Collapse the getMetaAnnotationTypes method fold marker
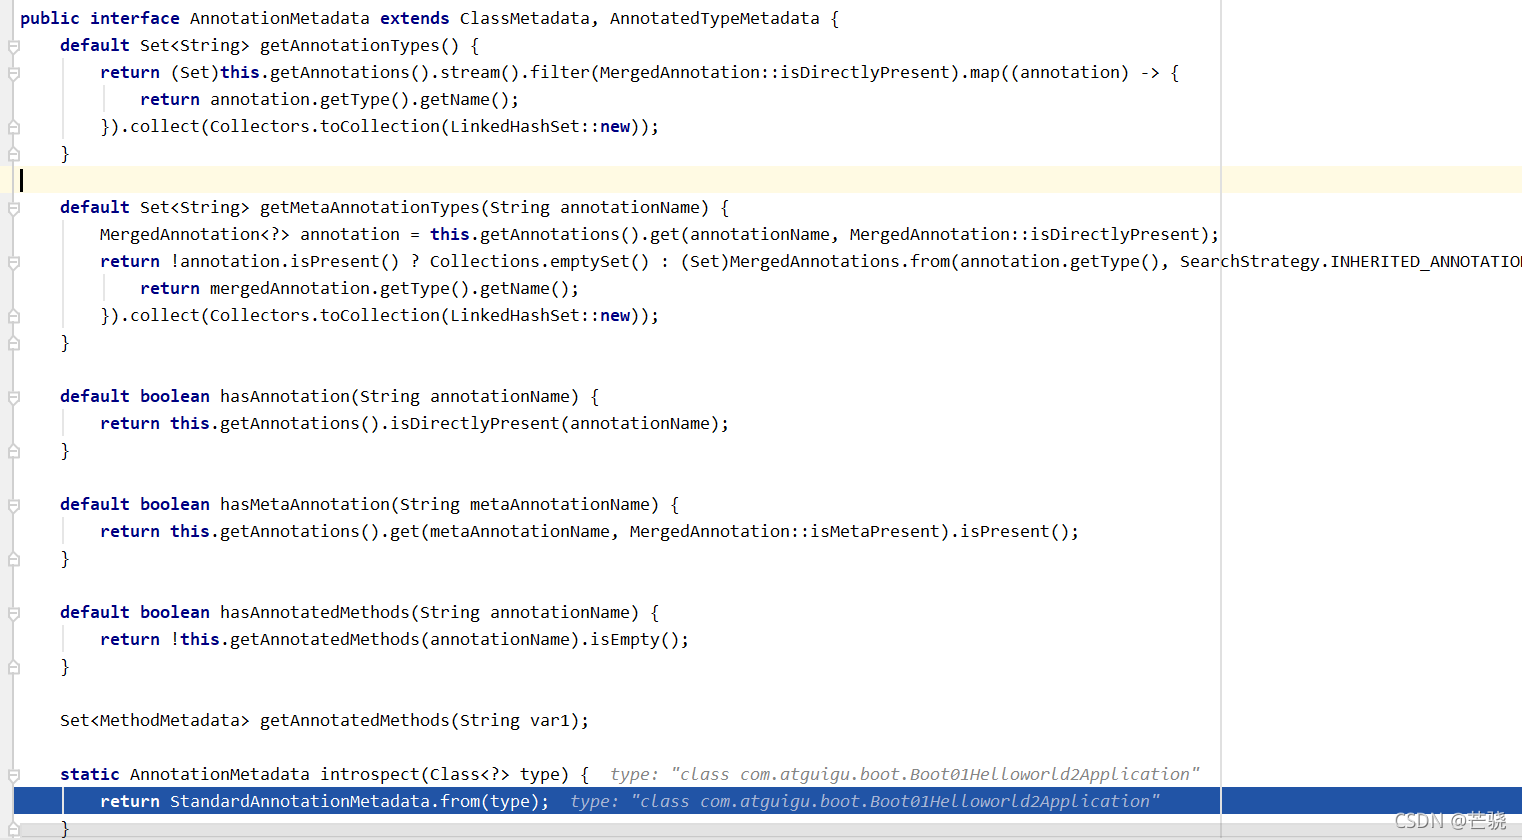The width and height of the screenshot is (1522, 840). pos(14,208)
